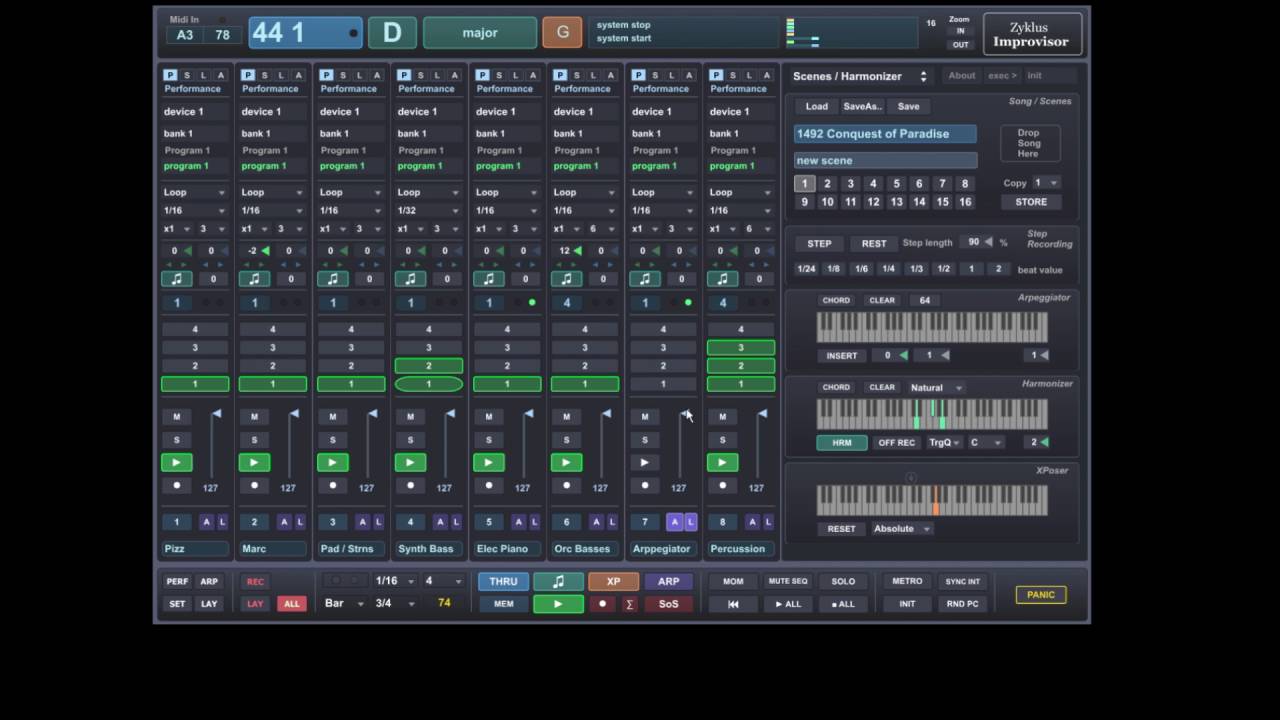
Task: Toggle the THRU button
Action: click(x=503, y=581)
